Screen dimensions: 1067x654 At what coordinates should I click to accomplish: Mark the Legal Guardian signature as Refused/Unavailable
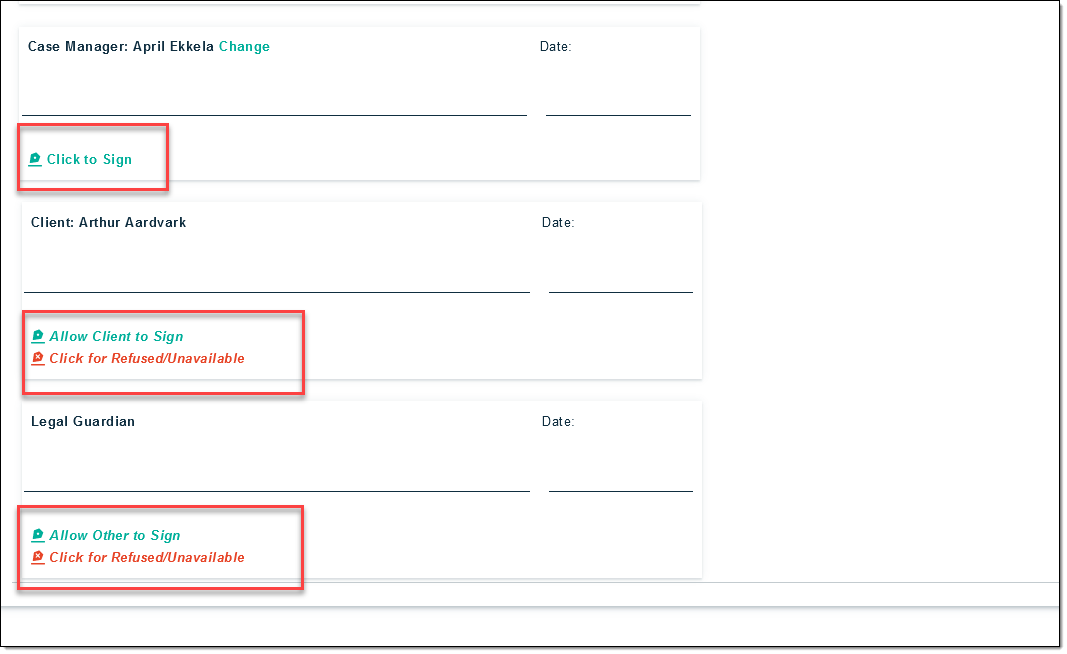tap(146, 558)
